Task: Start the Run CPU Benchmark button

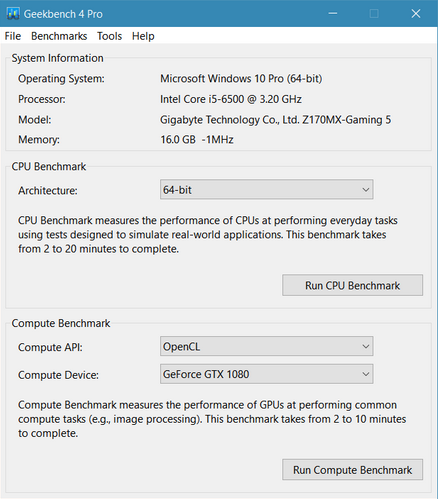Action: pyautogui.click(x=352, y=285)
